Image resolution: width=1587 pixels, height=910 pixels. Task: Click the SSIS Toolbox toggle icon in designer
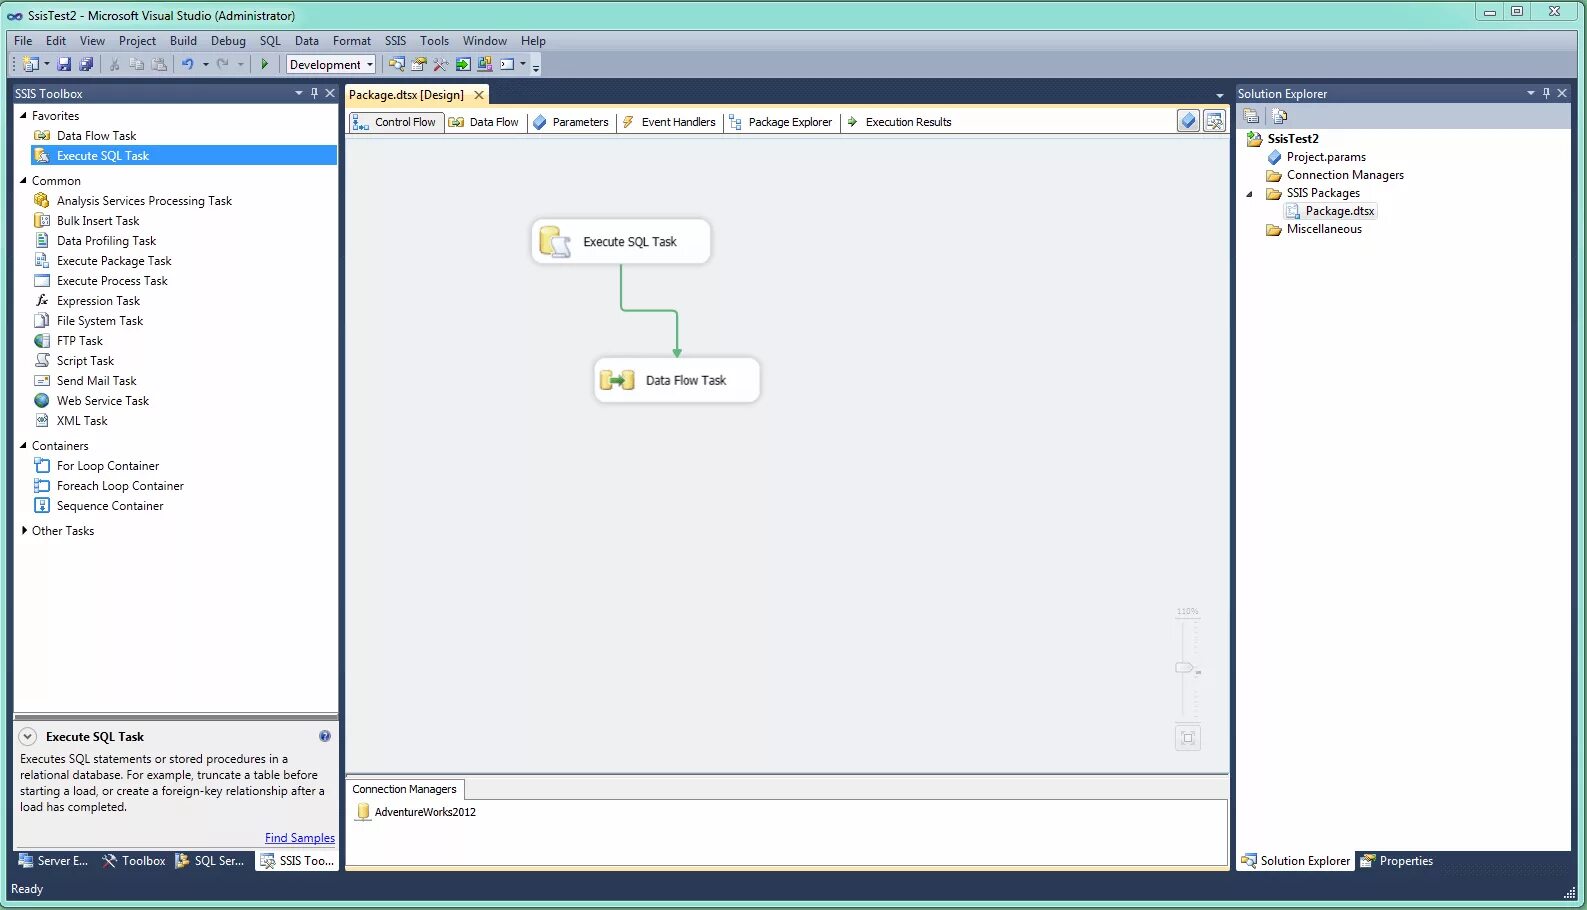[1214, 121]
